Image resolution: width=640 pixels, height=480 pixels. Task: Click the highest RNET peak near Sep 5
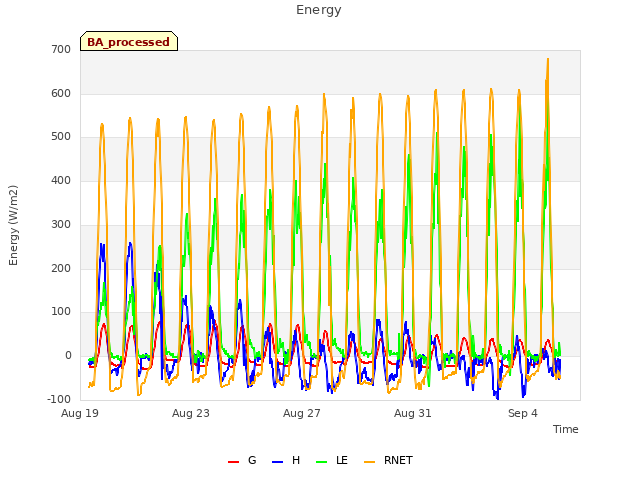pyautogui.click(x=548, y=59)
